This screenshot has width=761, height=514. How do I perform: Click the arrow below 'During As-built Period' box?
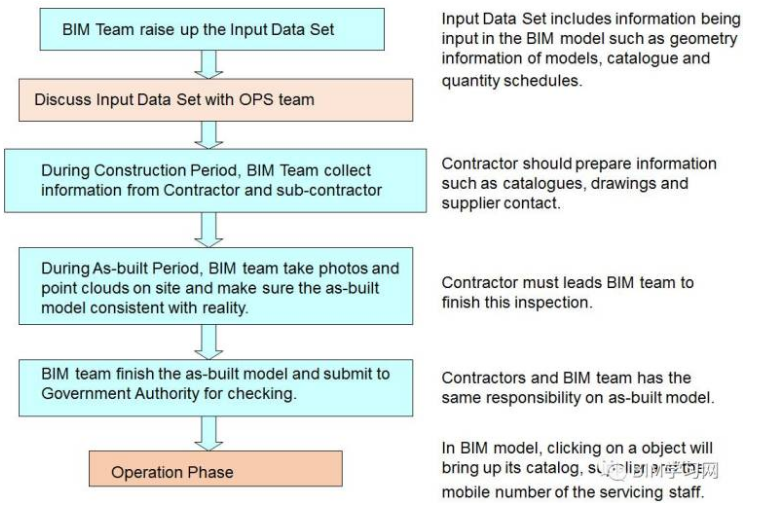[x=209, y=342]
